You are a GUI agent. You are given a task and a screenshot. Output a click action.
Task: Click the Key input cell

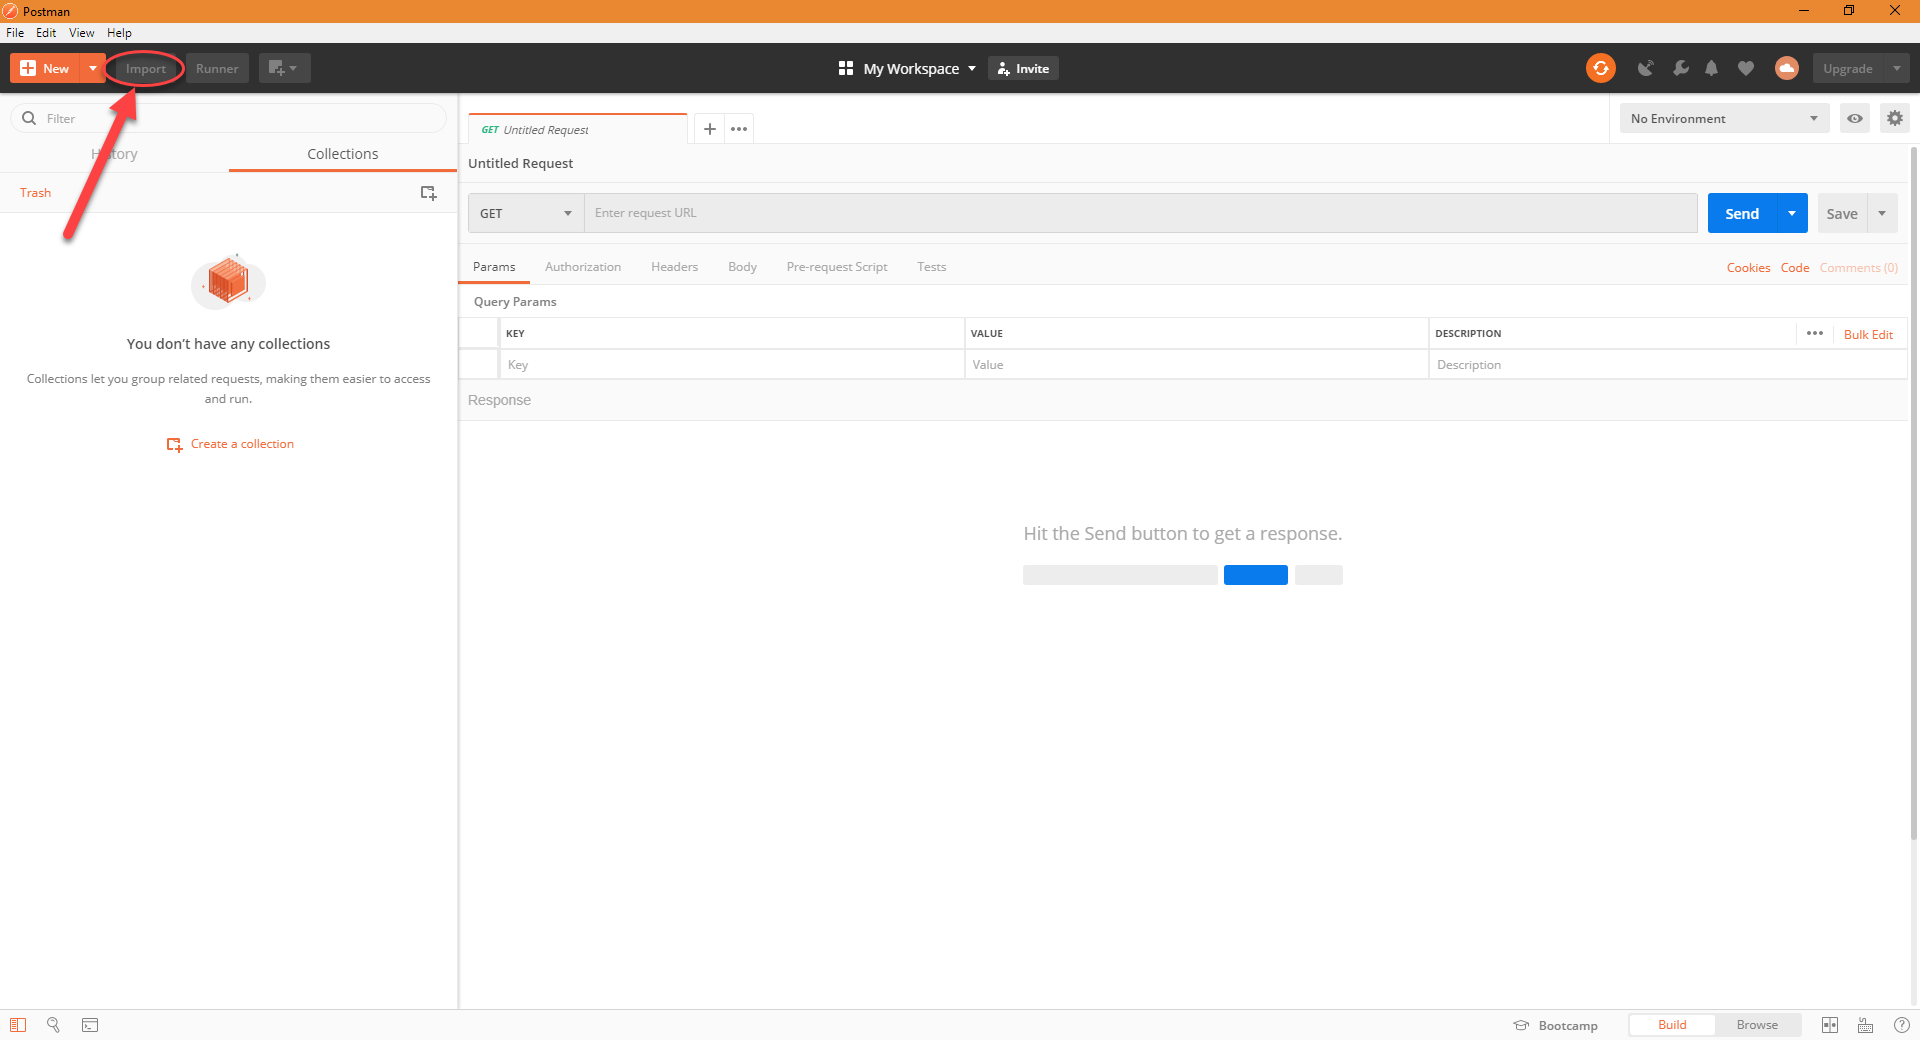click(731, 364)
